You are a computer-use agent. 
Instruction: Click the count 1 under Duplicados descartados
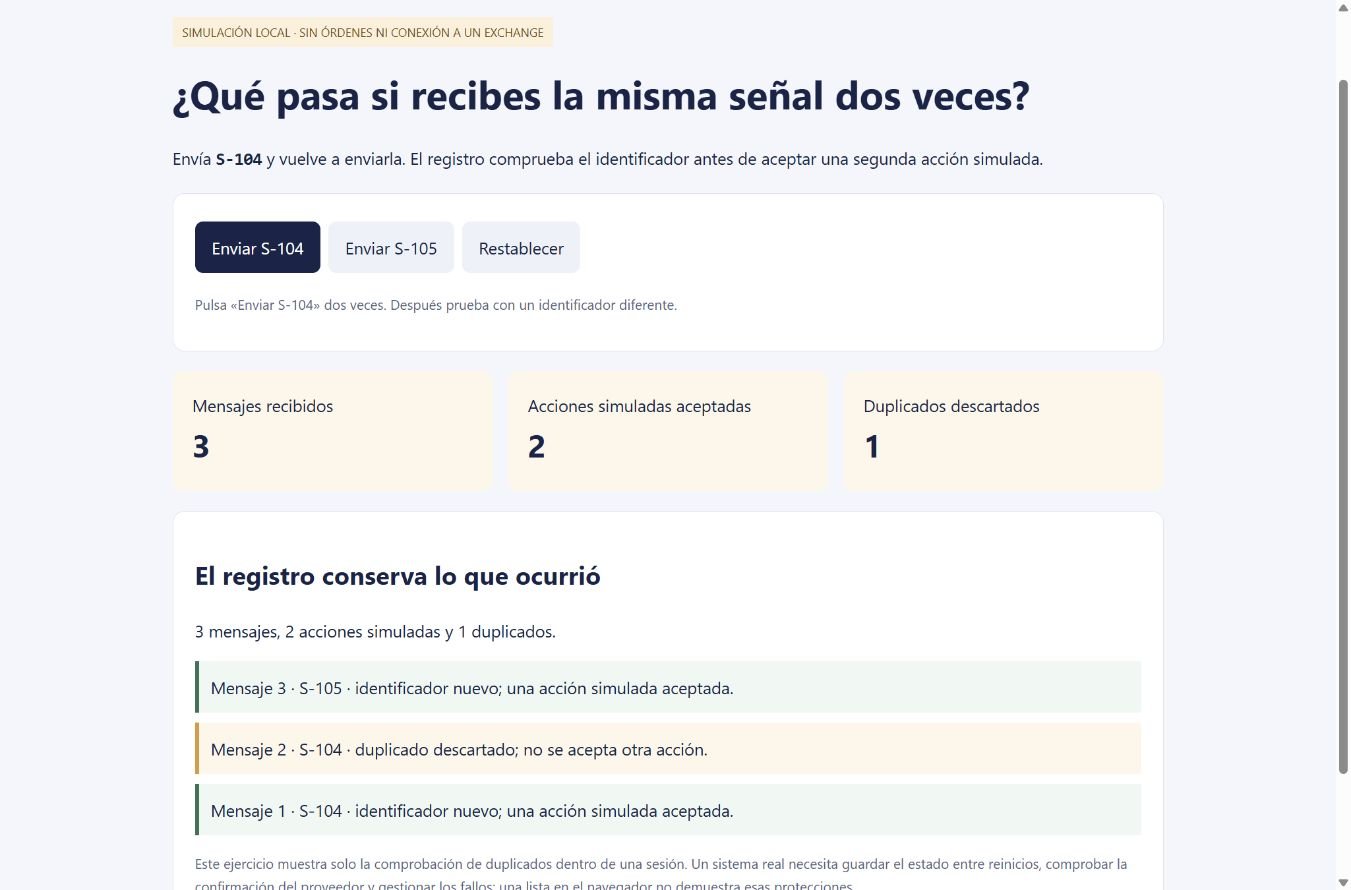point(872,446)
